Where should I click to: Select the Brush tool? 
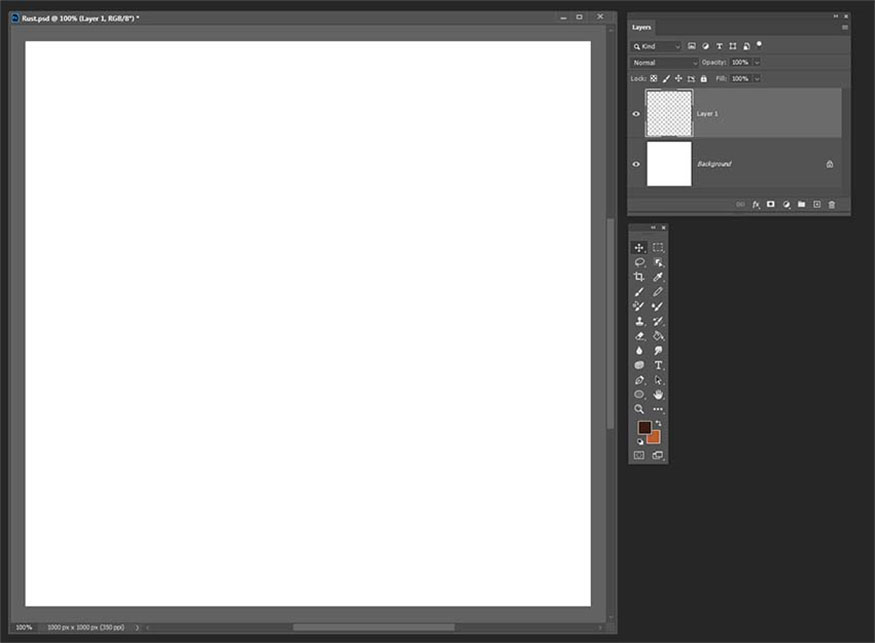[x=639, y=291]
